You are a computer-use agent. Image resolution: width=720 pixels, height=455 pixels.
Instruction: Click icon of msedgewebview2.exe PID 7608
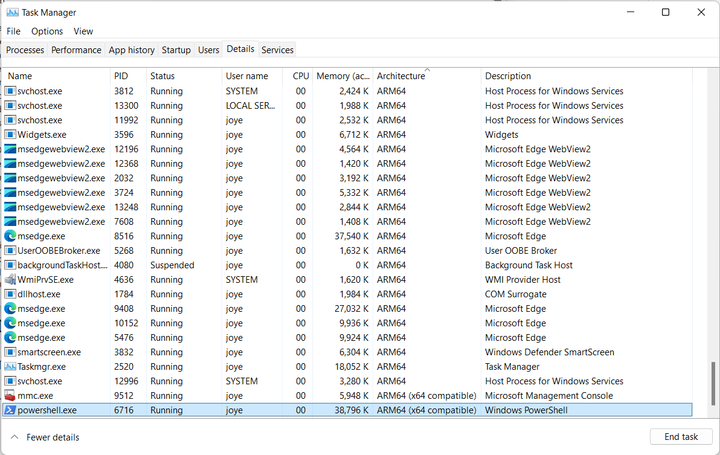(x=10, y=222)
